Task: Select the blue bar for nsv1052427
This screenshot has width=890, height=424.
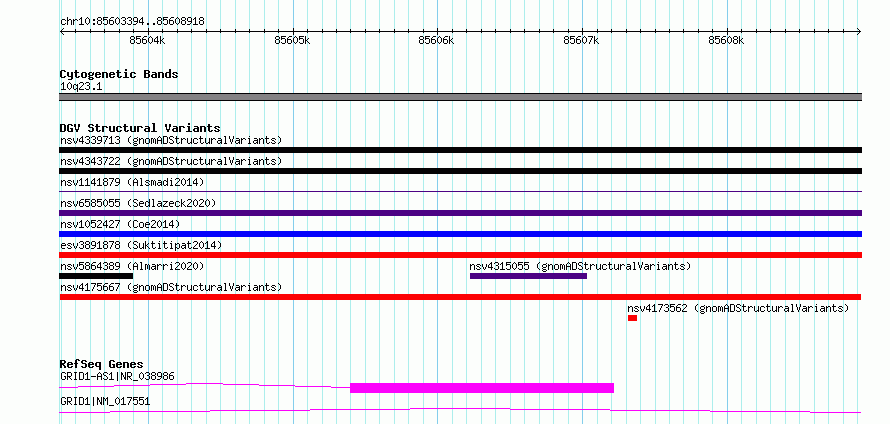Action: click(x=460, y=234)
